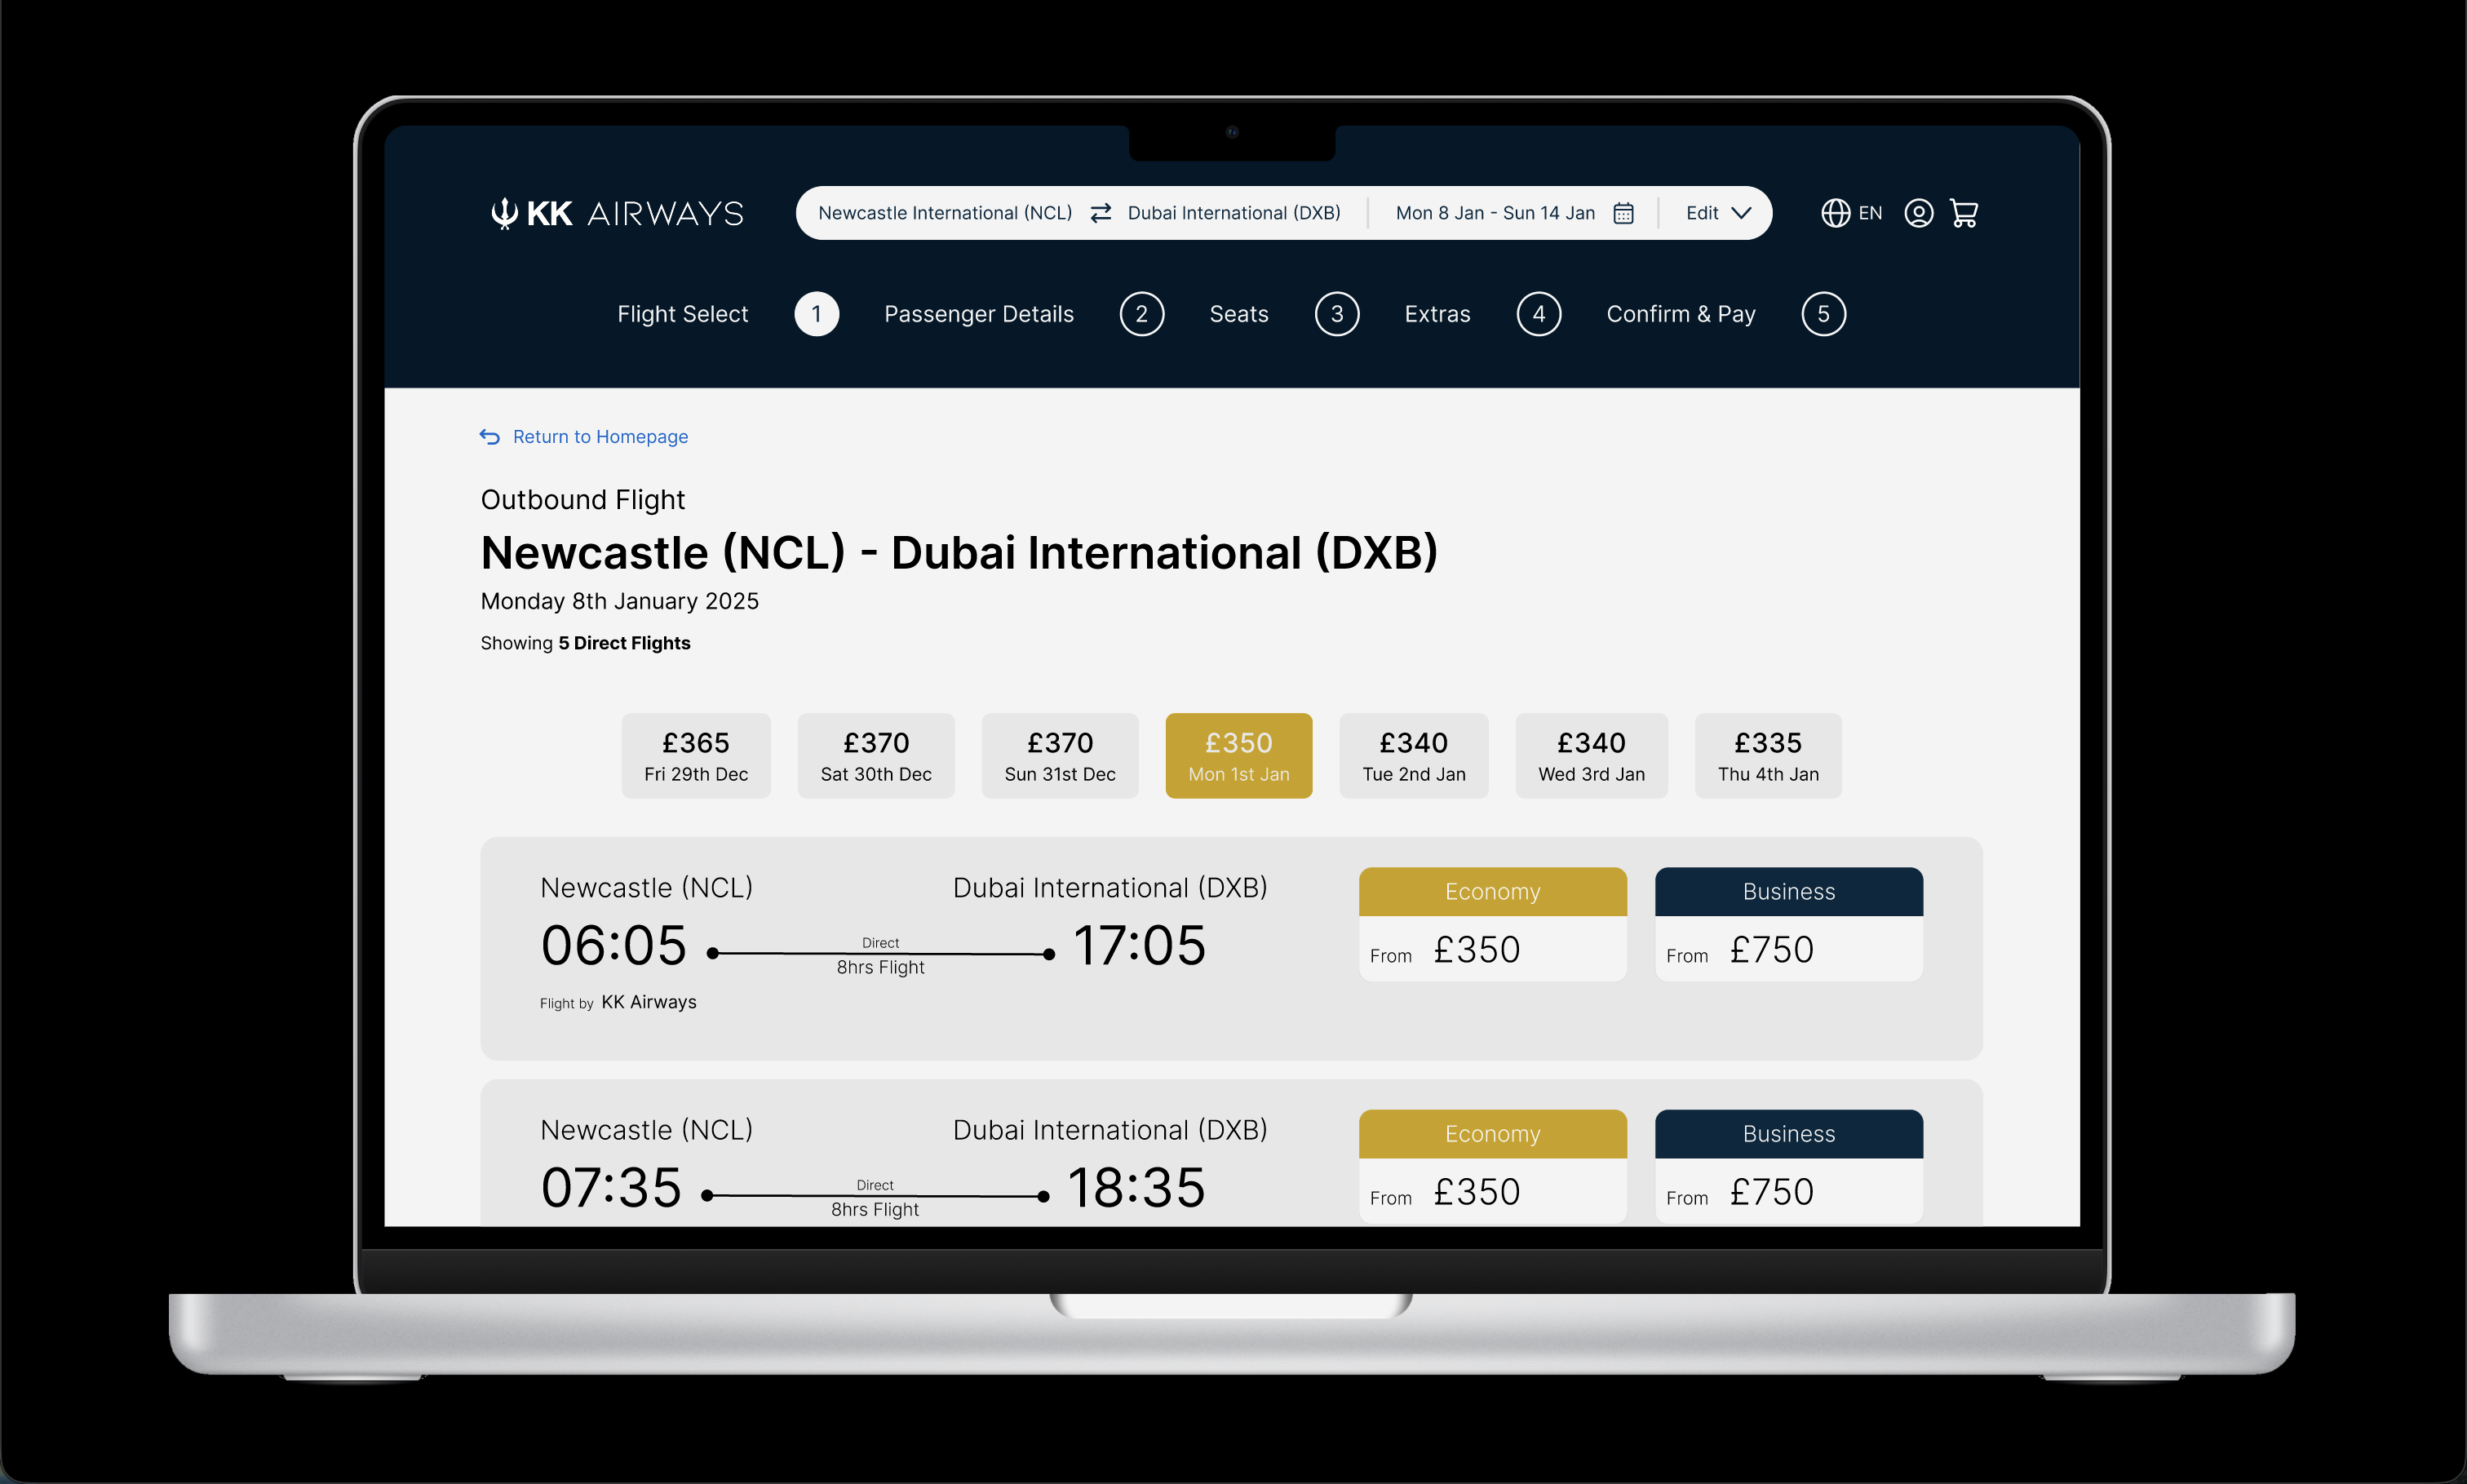Screen dimensions: 2467x1484
Task: Click the return arrow icon
Action: 489,437
